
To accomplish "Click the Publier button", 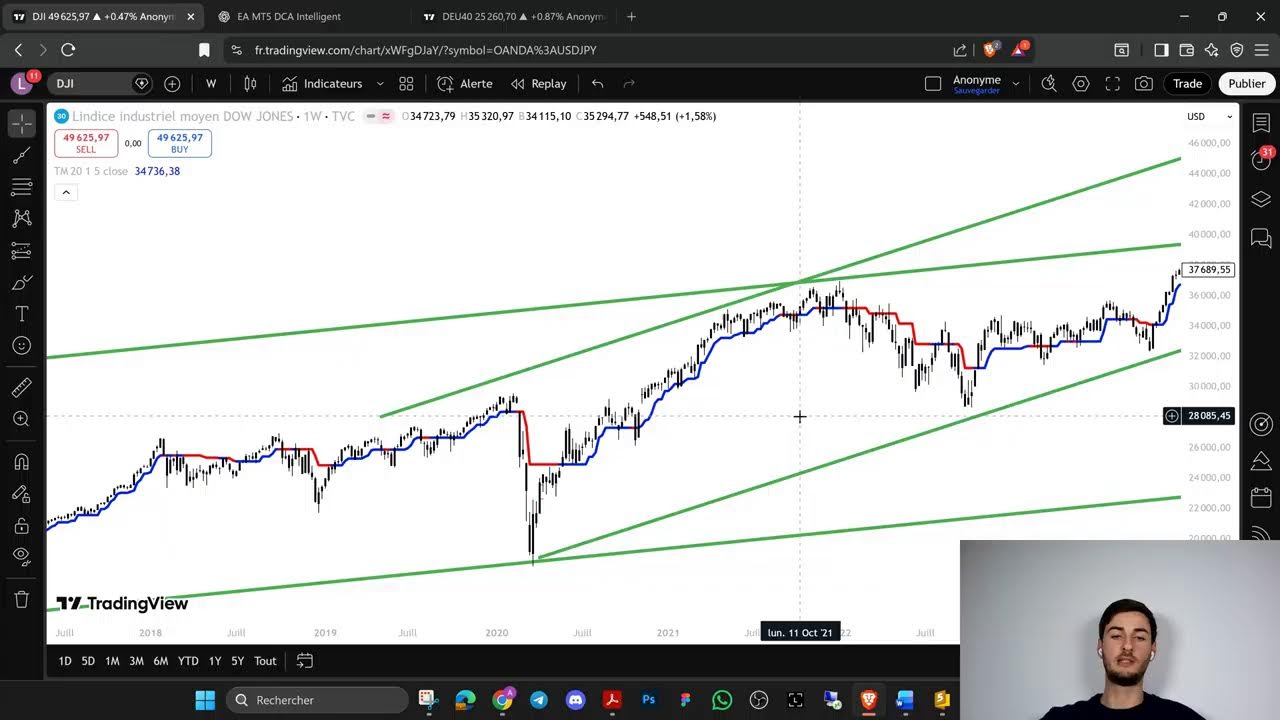I will (x=1246, y=84).
